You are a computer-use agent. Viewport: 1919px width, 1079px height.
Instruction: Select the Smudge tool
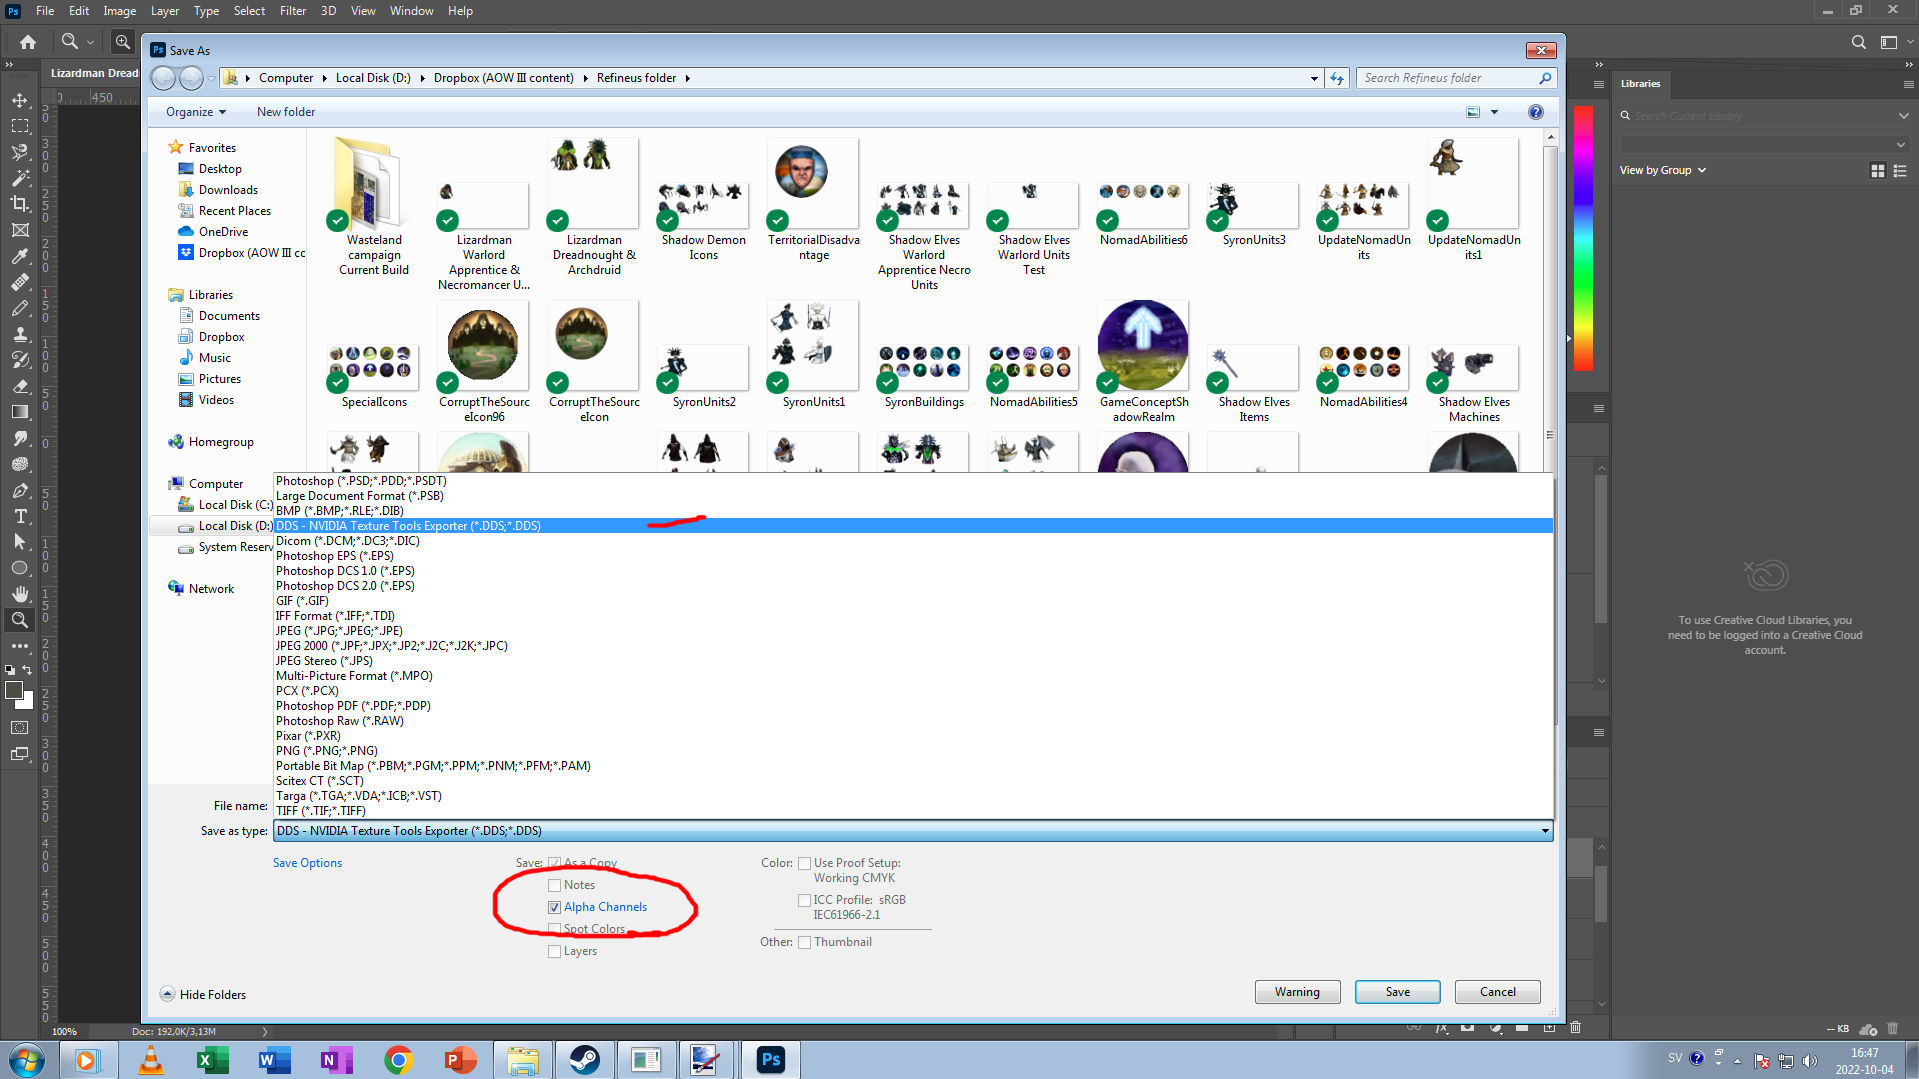(x=20, y=438)
